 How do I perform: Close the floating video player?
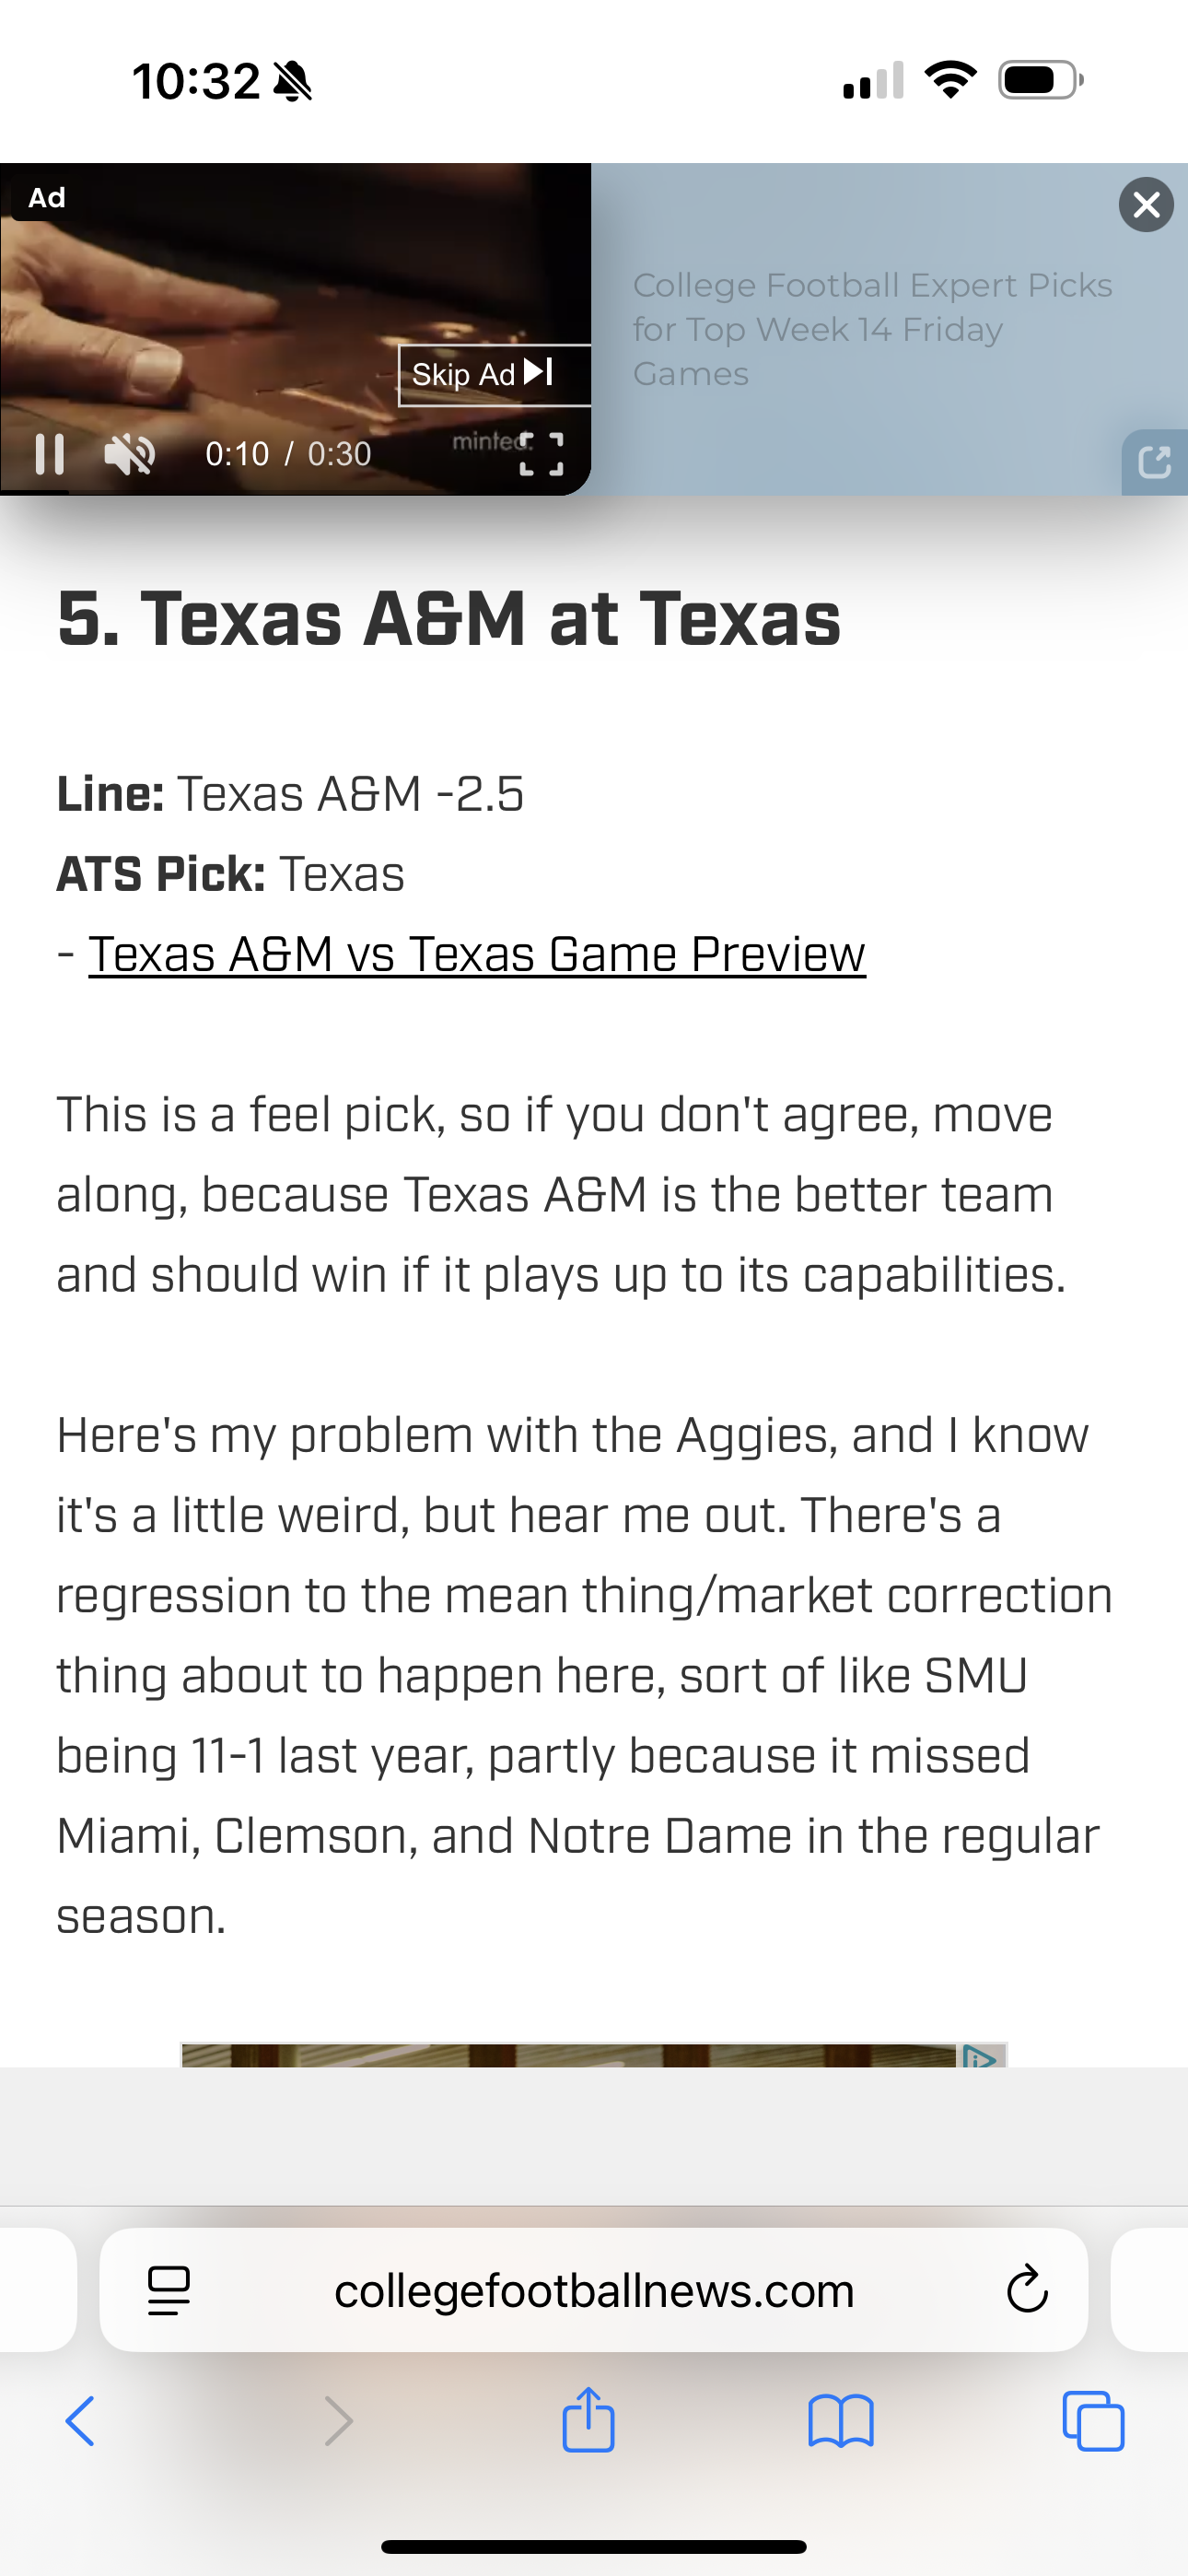1146,205
